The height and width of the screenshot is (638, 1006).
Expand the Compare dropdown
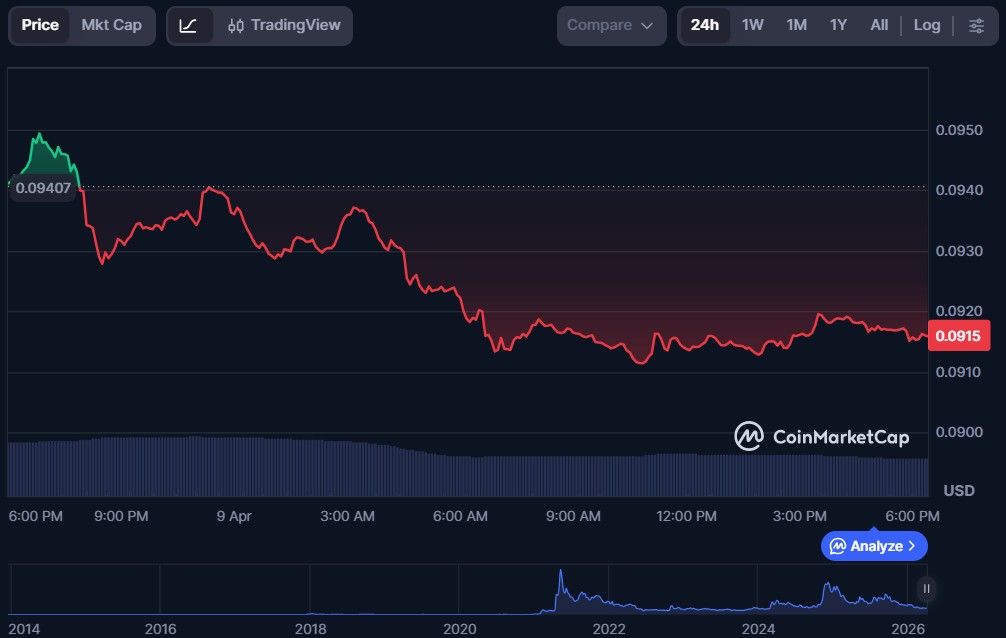click(610, 25)
